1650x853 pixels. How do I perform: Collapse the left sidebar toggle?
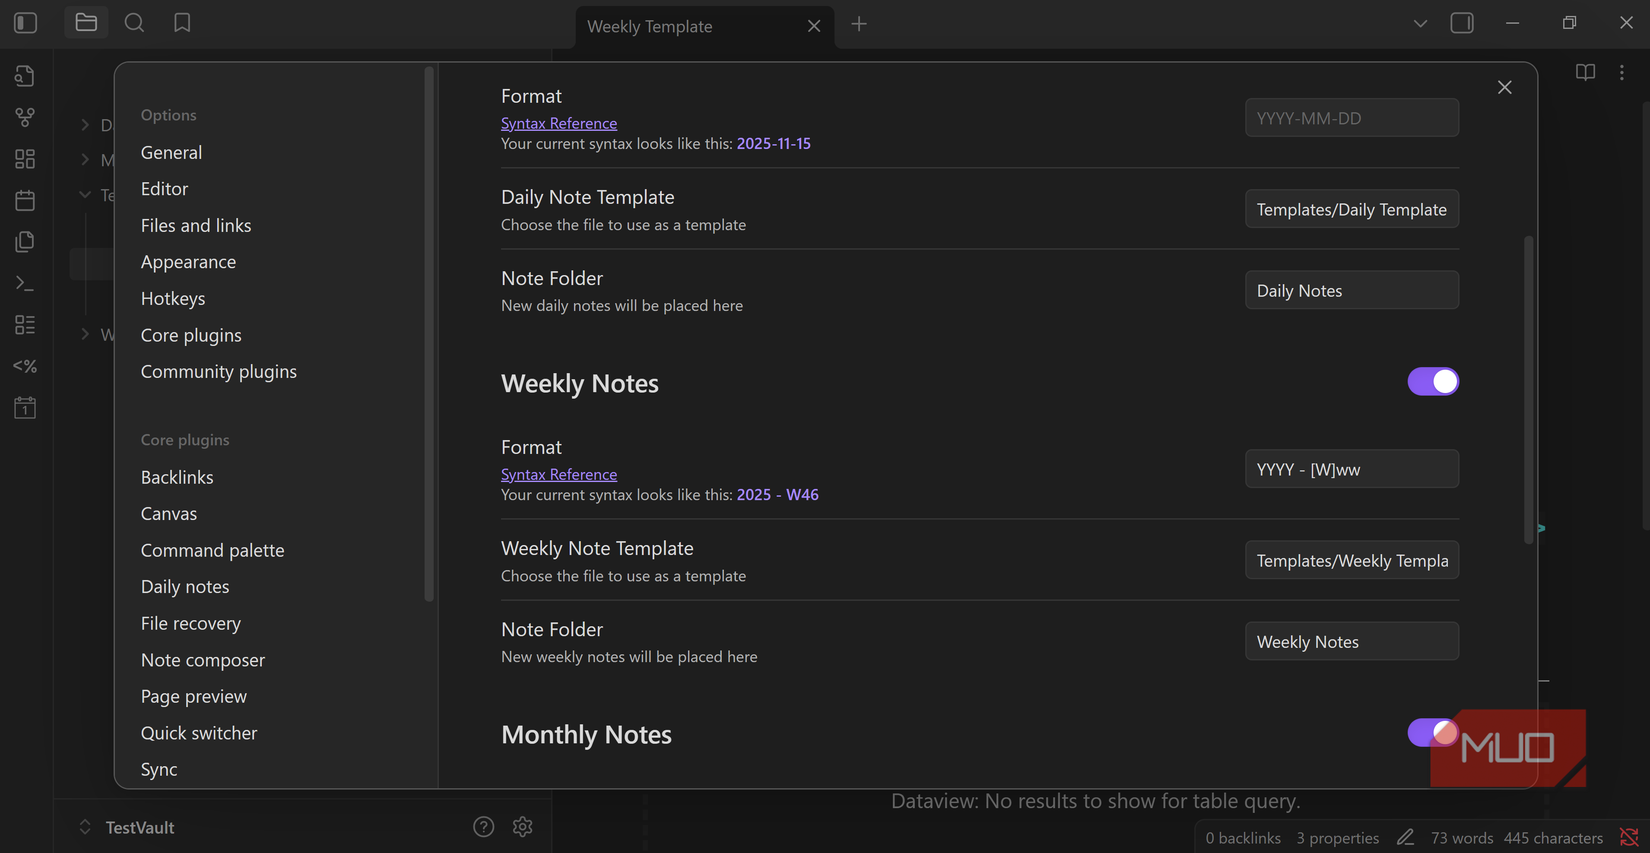coord(26,23)
